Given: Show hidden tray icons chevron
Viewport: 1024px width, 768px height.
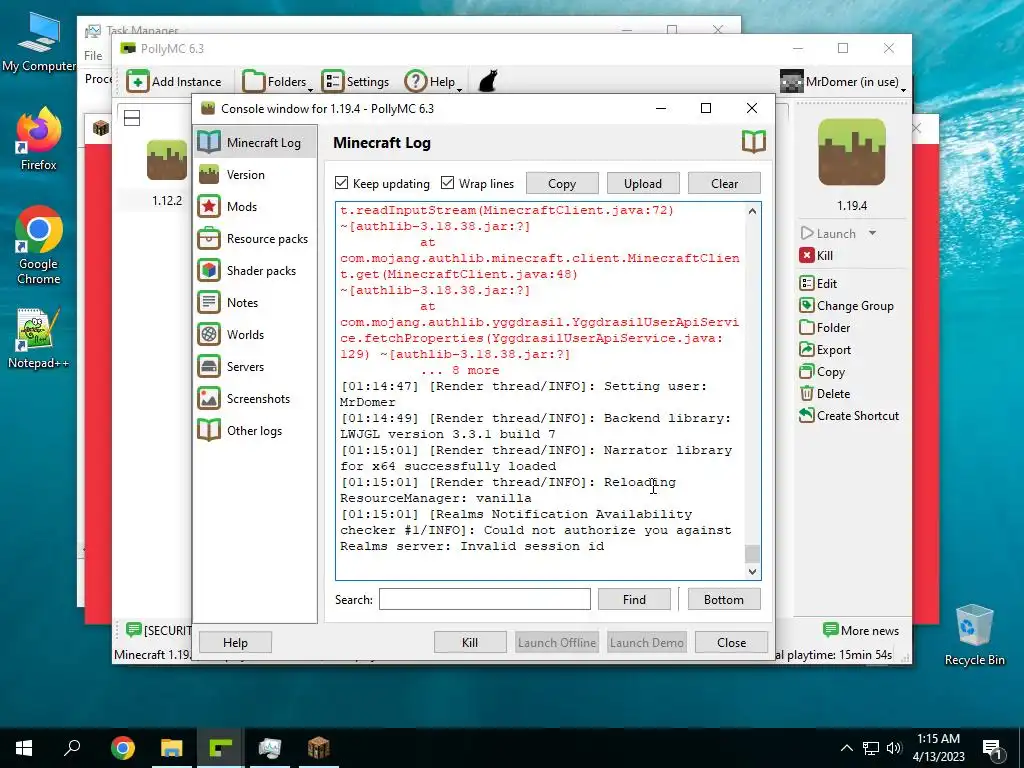Looking at the screenshot, I should pyautogui.click(x=846, y=748).
